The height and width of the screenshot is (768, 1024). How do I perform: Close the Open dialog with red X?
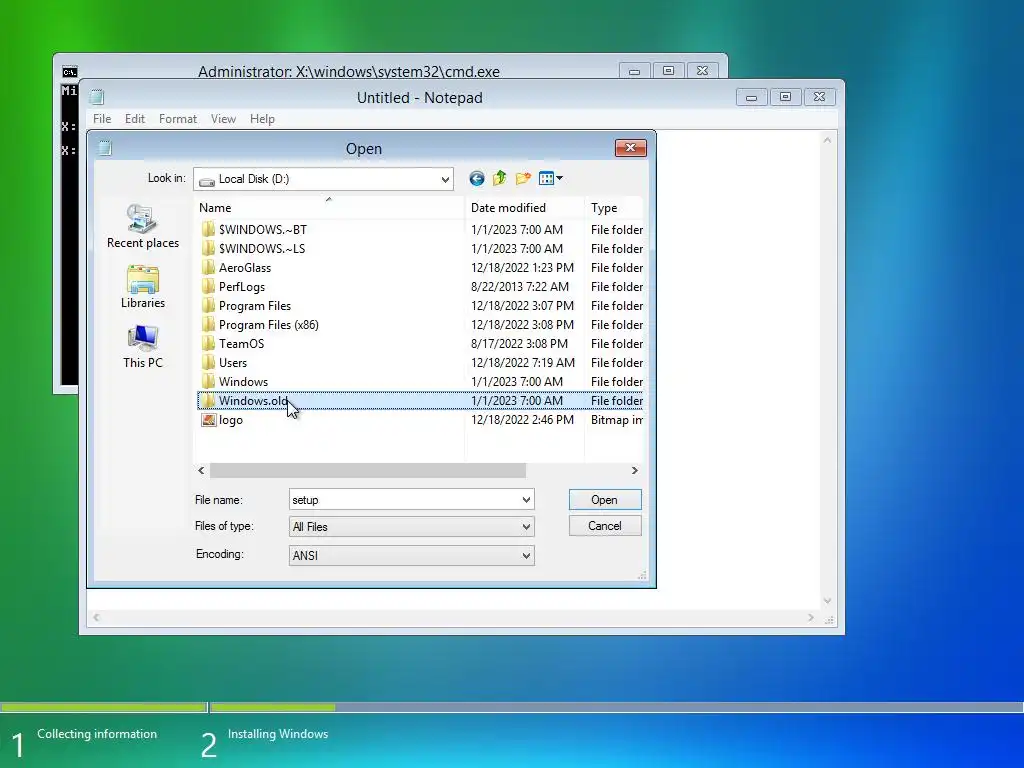click(x=630, y=148)
